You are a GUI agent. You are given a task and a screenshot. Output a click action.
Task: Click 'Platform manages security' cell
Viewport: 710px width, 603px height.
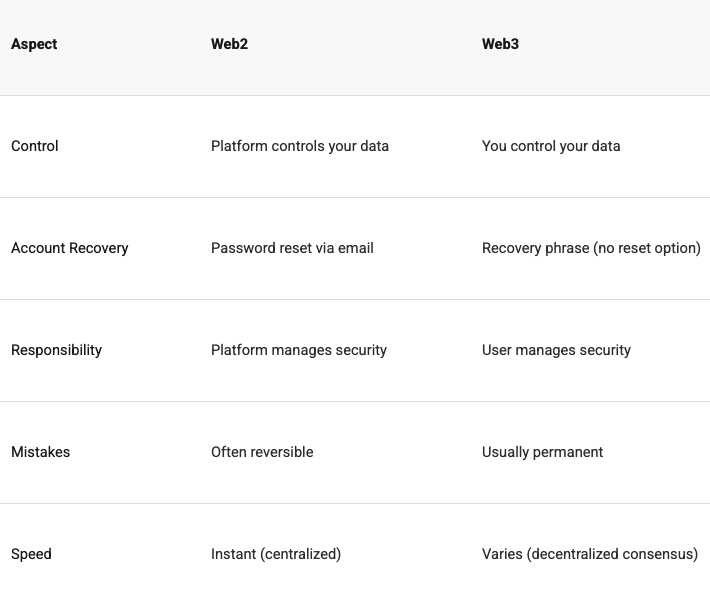pyautogui.click(x=299, y=350)
